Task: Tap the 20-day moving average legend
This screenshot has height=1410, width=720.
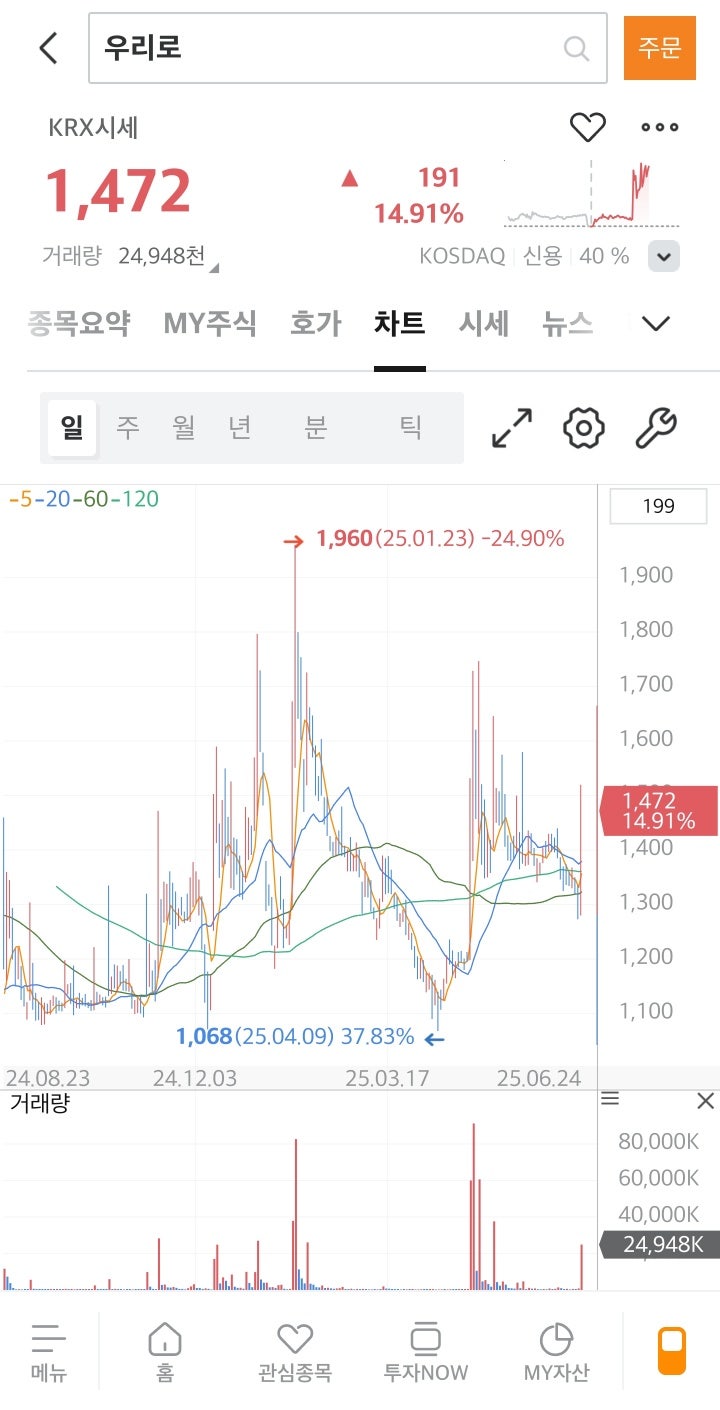Action: [52, 498]
